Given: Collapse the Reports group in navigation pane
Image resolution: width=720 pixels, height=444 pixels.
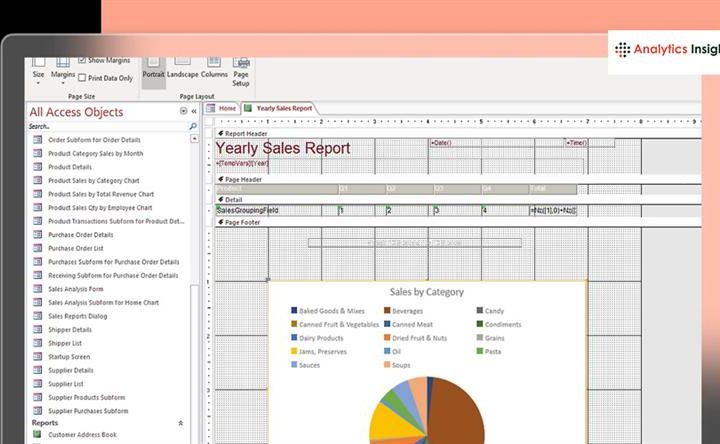Looking at the screenshot, I should point(181,423).
